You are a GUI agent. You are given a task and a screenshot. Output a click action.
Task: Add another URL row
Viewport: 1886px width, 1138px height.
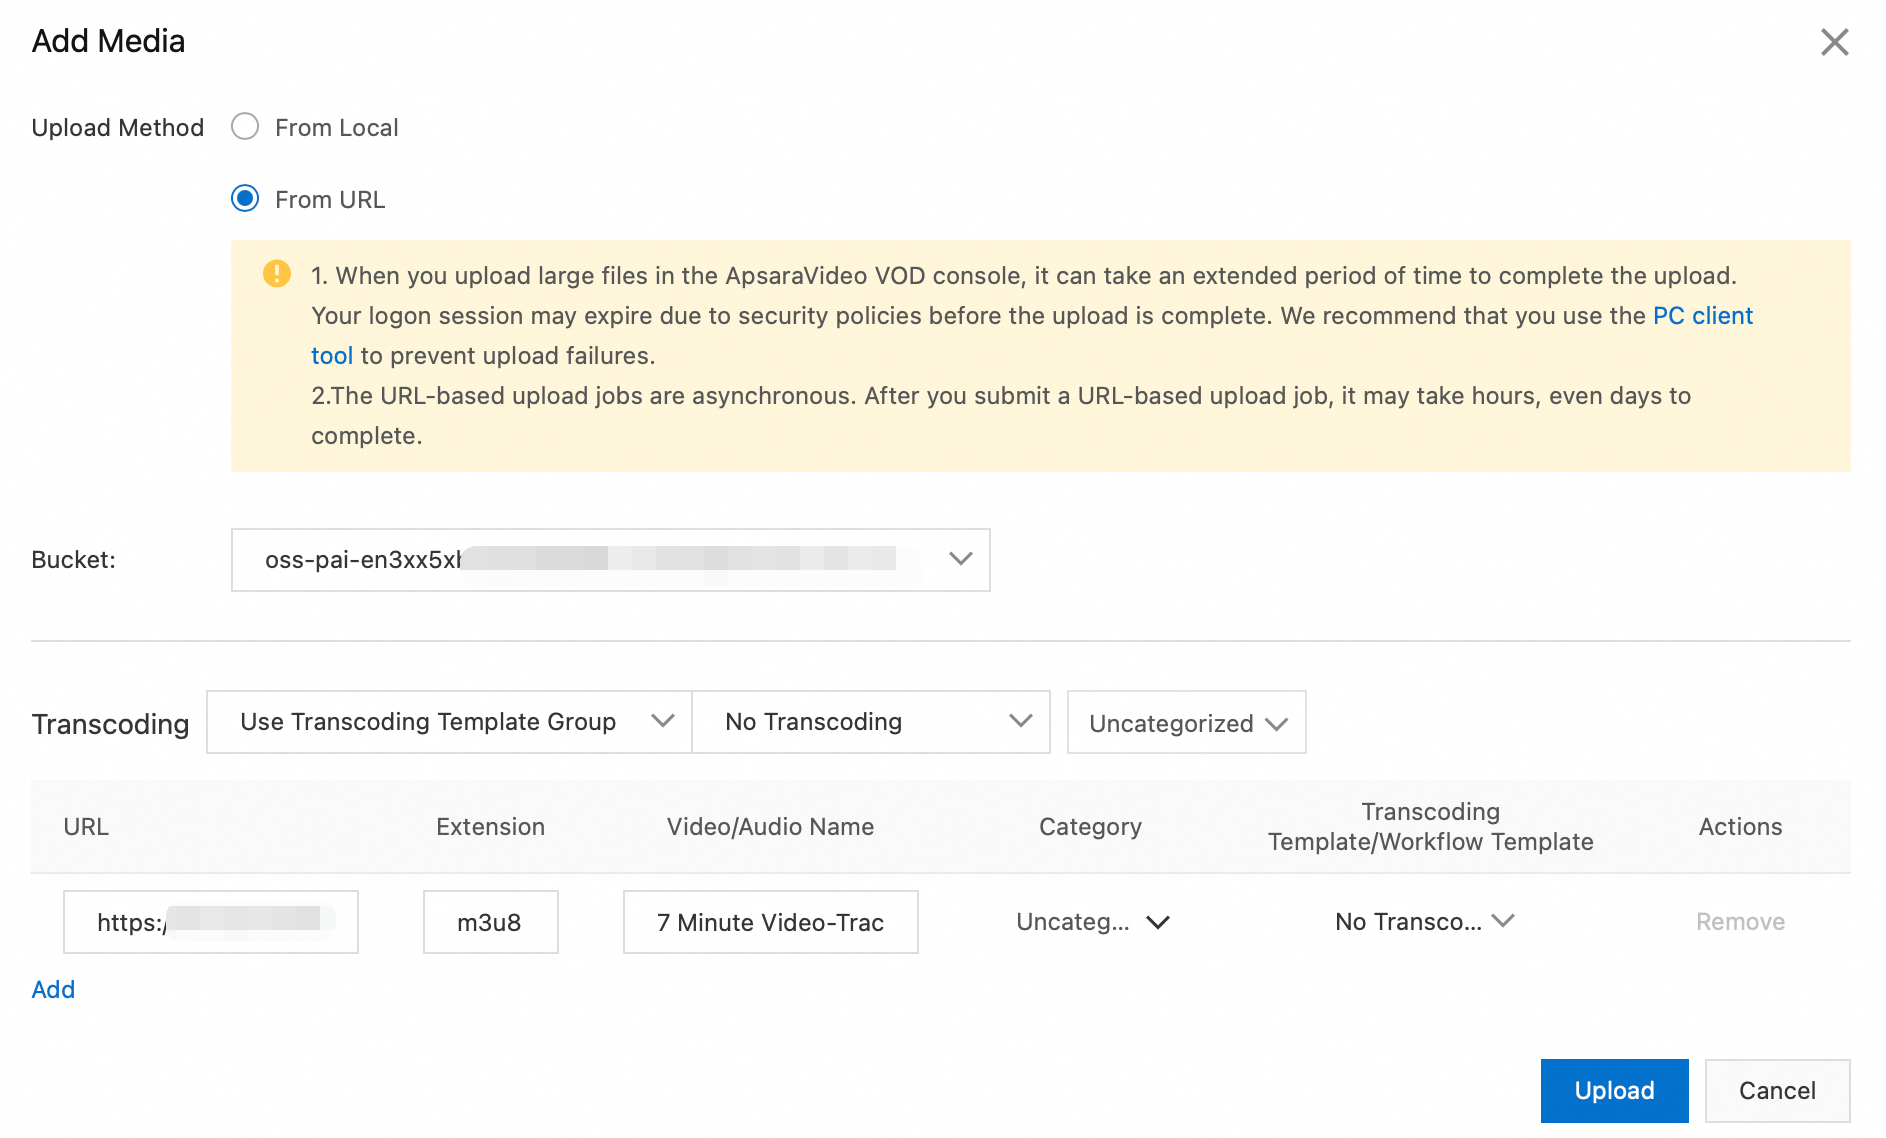click(x=53, y=989)
